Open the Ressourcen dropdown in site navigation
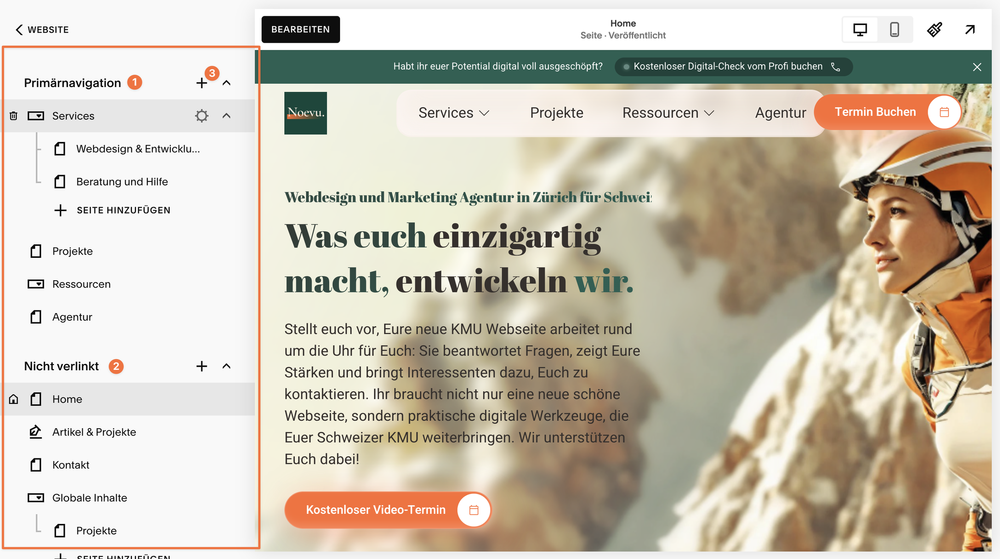 (668, 113)
